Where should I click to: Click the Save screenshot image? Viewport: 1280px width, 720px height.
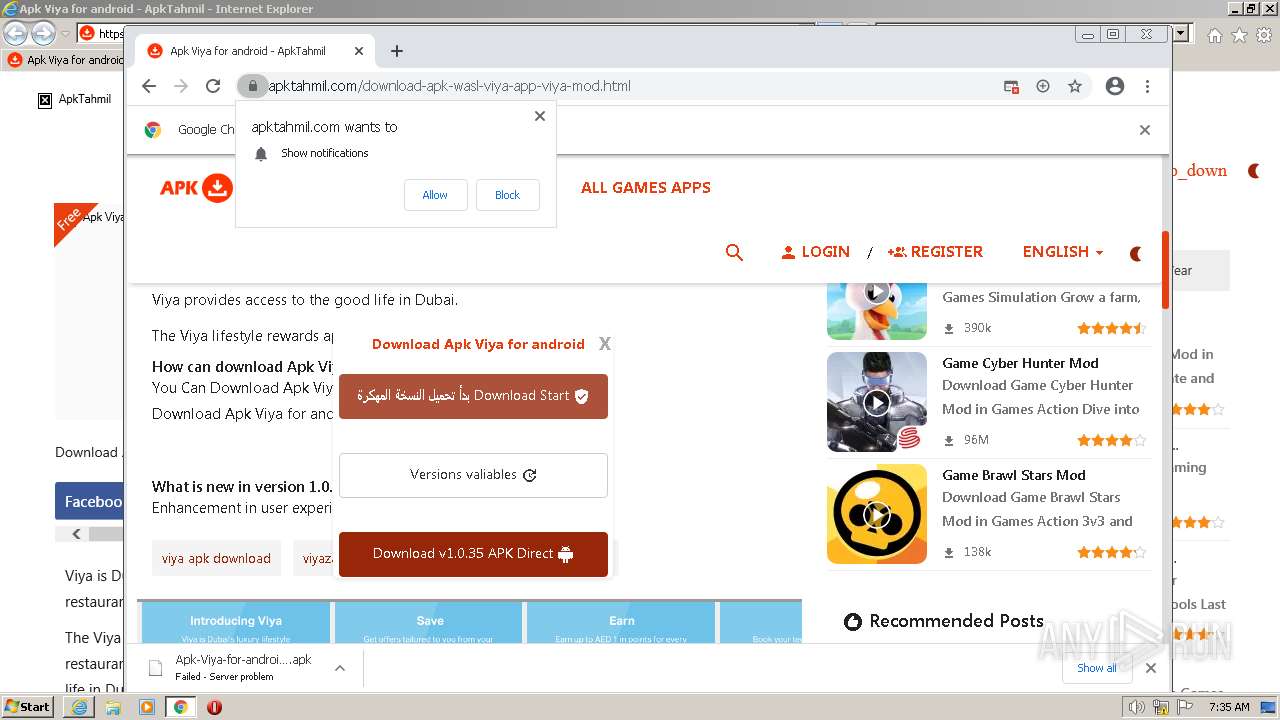click(430, 621)
